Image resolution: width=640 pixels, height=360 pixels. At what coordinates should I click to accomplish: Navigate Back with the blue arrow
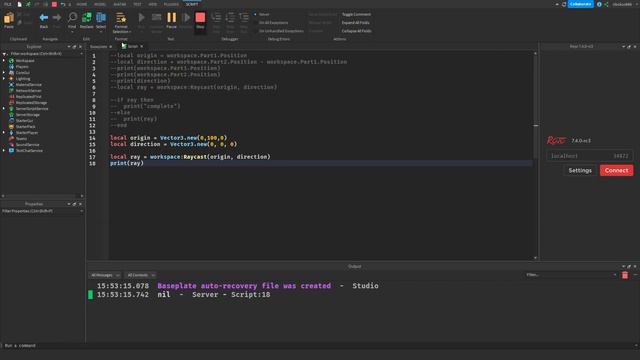point(44,18)
